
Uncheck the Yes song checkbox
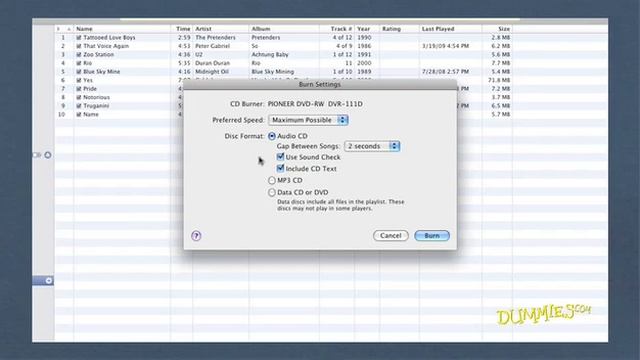click(79, 80)
